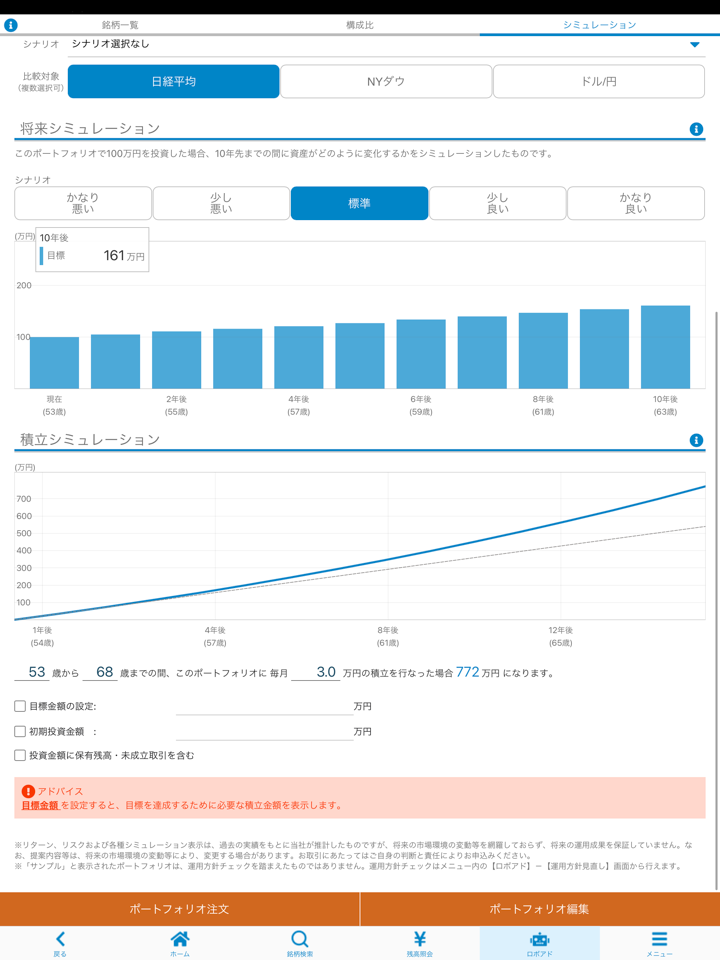Click info icon next to 積立シミュレーション
Image resolution: width=720 pixels, height=960 pixels.
coord(696,440)
